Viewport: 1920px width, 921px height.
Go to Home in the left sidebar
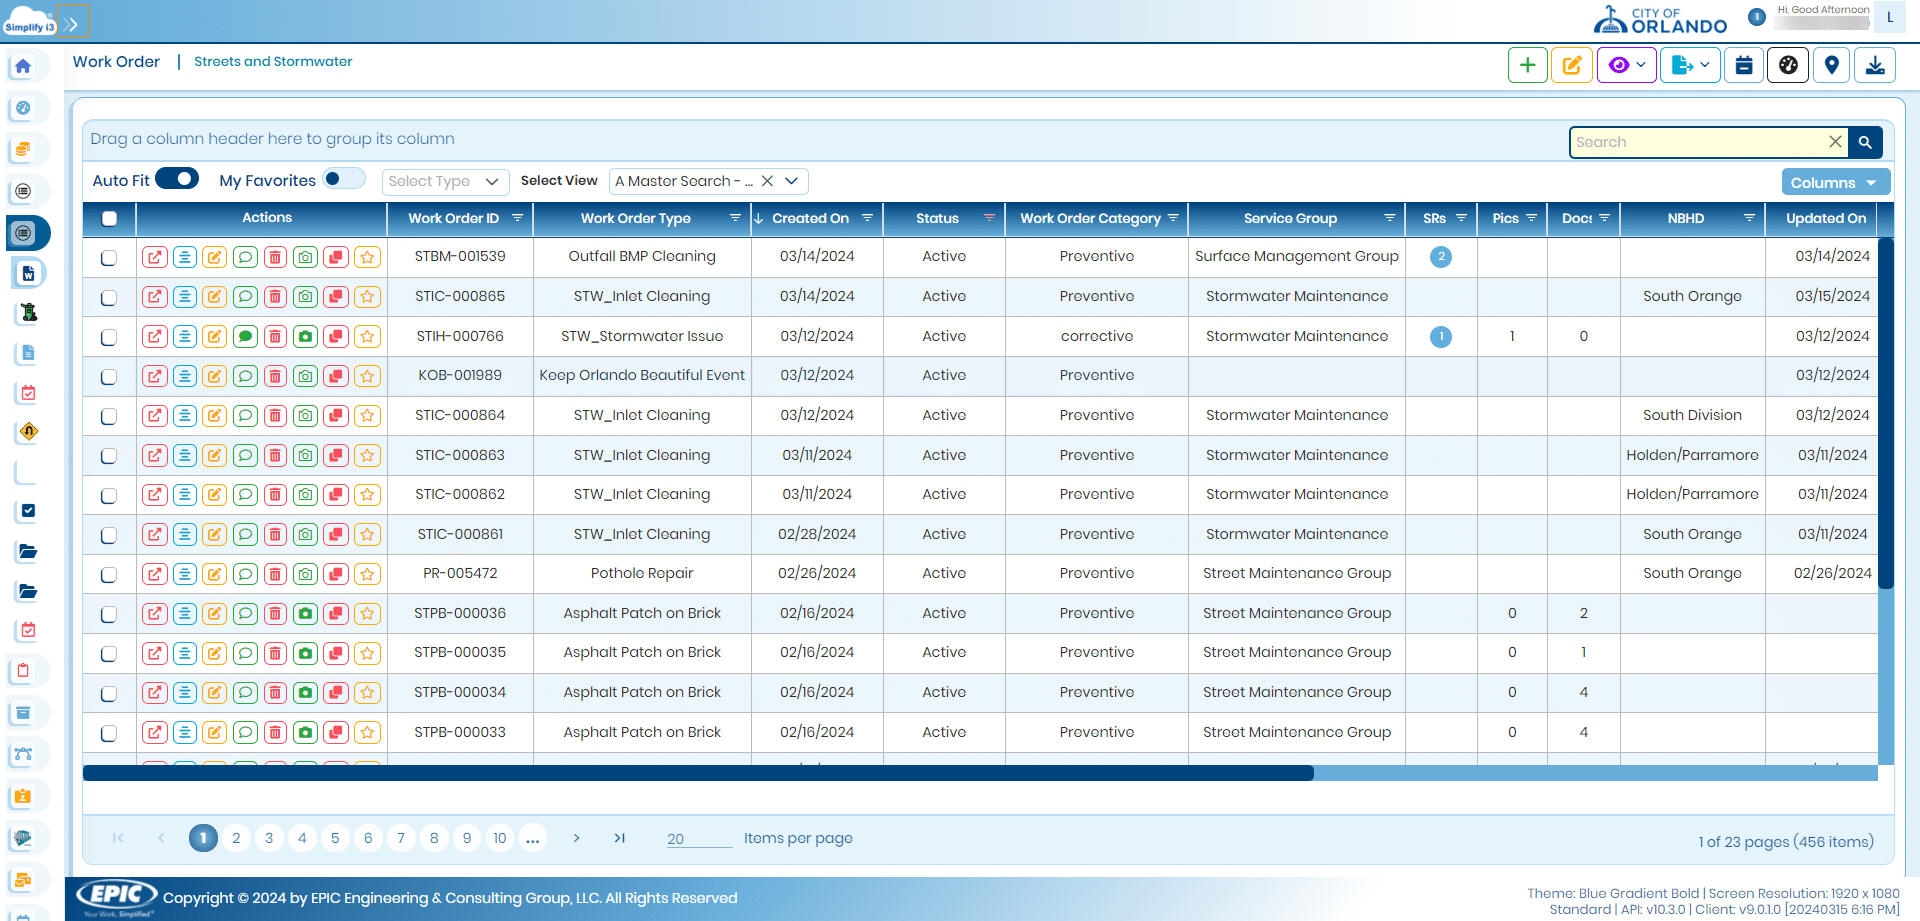24,67
